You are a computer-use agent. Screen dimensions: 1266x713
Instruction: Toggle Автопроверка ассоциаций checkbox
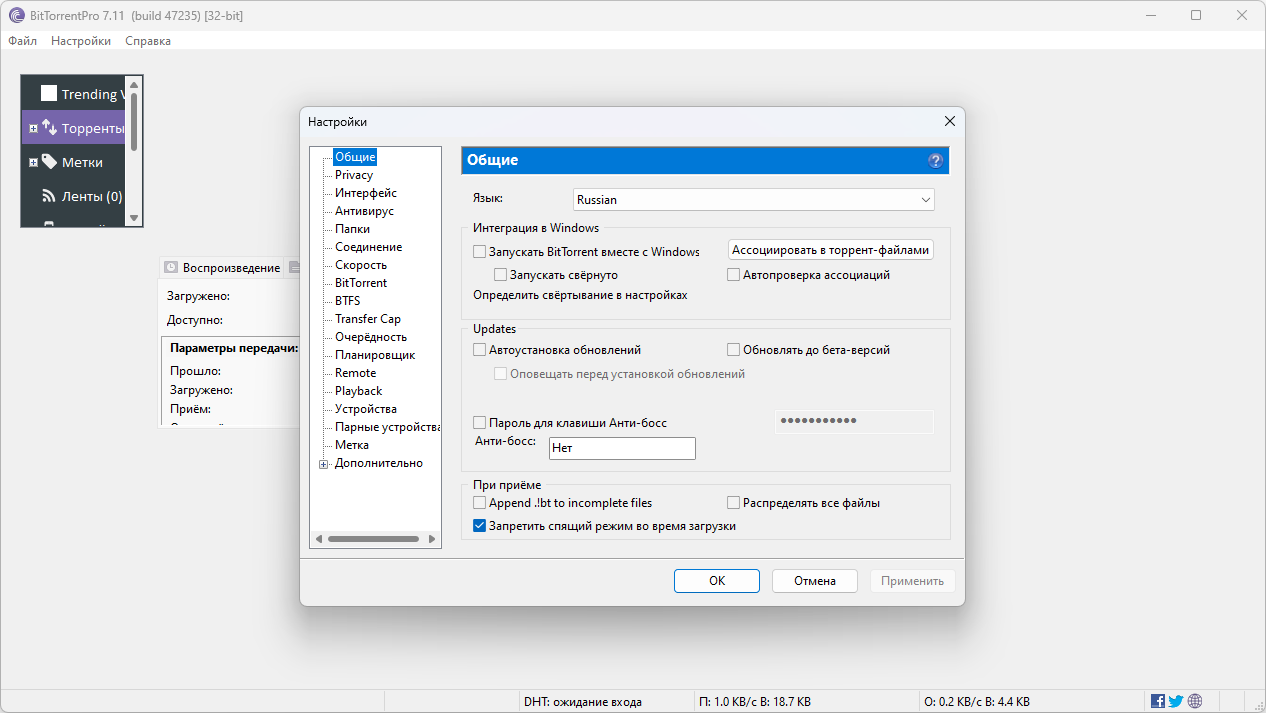point(734,274)
